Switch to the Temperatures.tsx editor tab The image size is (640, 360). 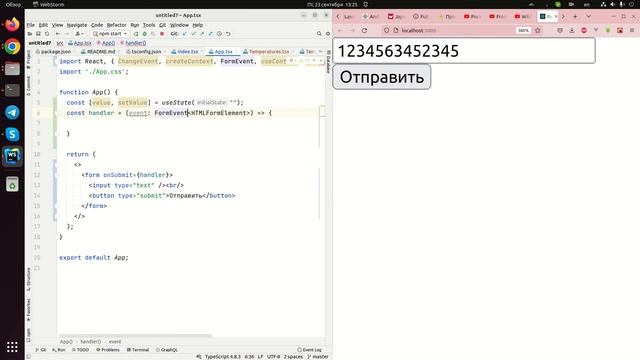[x=266, y=52]
